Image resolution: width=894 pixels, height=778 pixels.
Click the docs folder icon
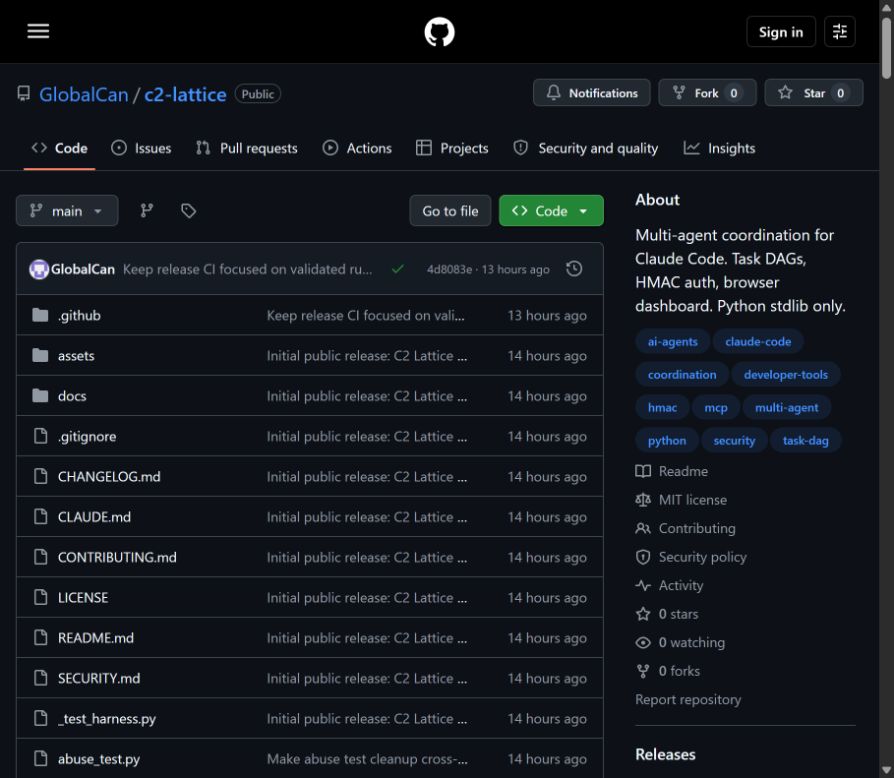[40, 396]
